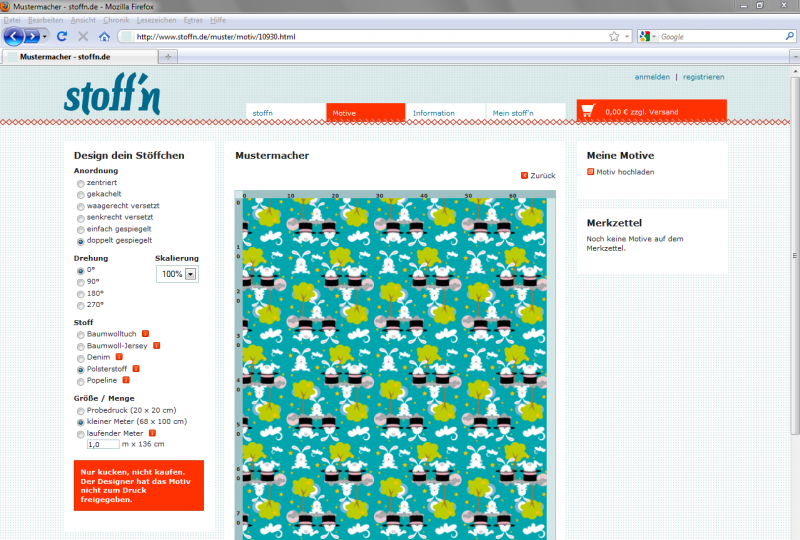Click the Zurück arrow icon

pos(524,176)
